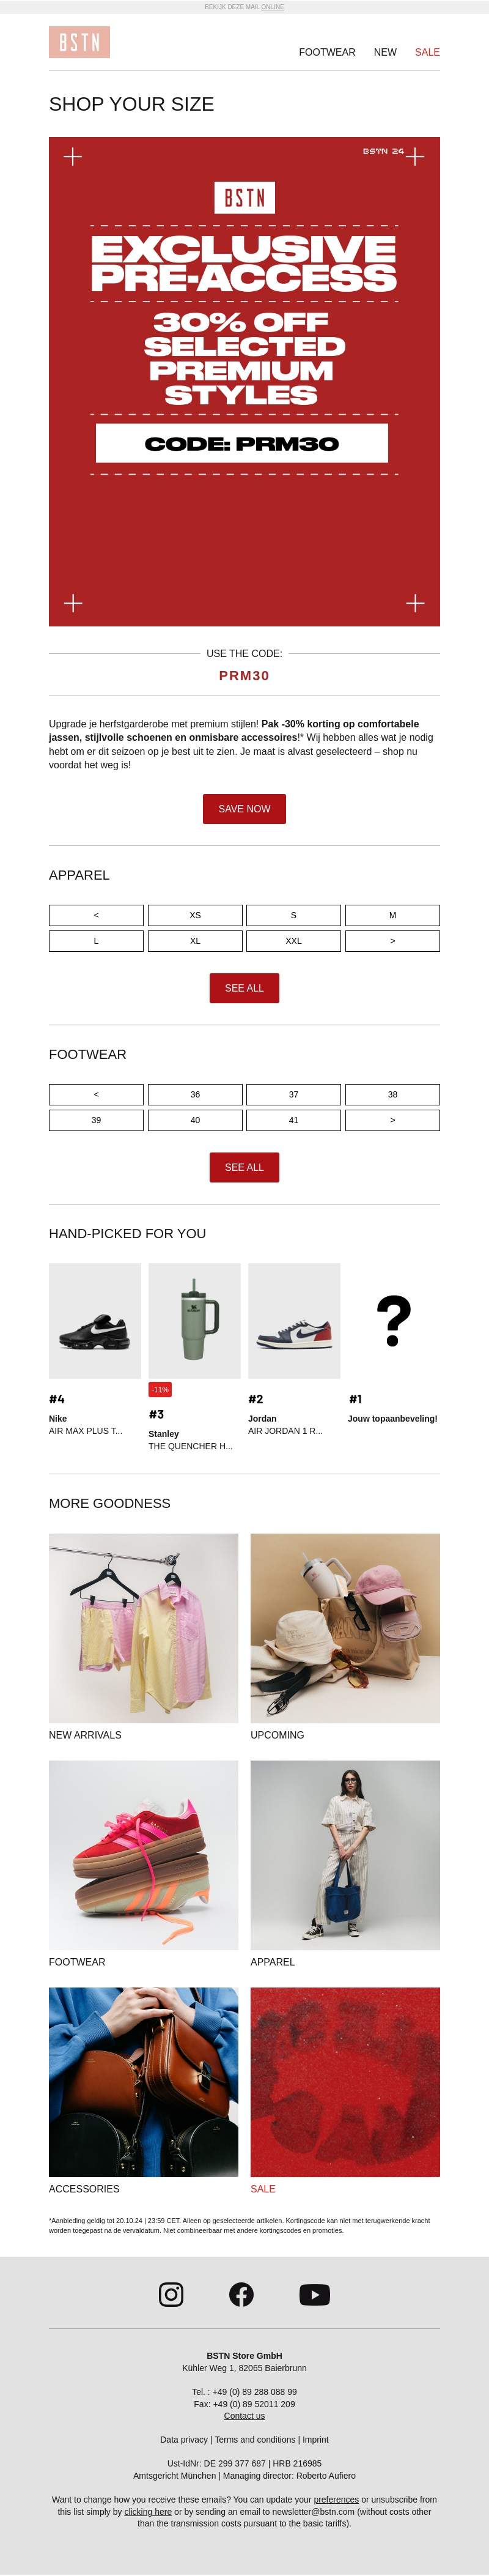Click the question mark recommendation icon
Image resolution: width=489 pixels, height=2576 pixels.
(x=393, y=1320)
